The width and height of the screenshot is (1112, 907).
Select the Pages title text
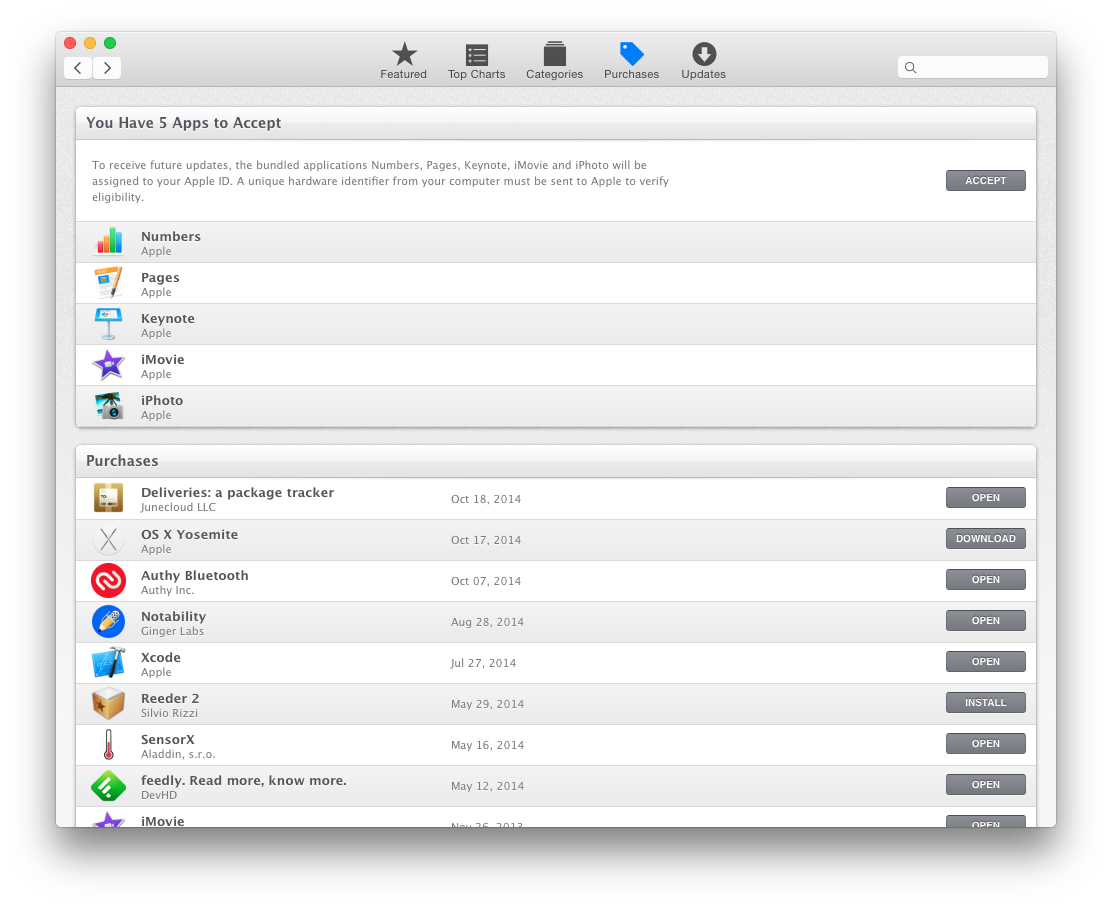point(160,277)
